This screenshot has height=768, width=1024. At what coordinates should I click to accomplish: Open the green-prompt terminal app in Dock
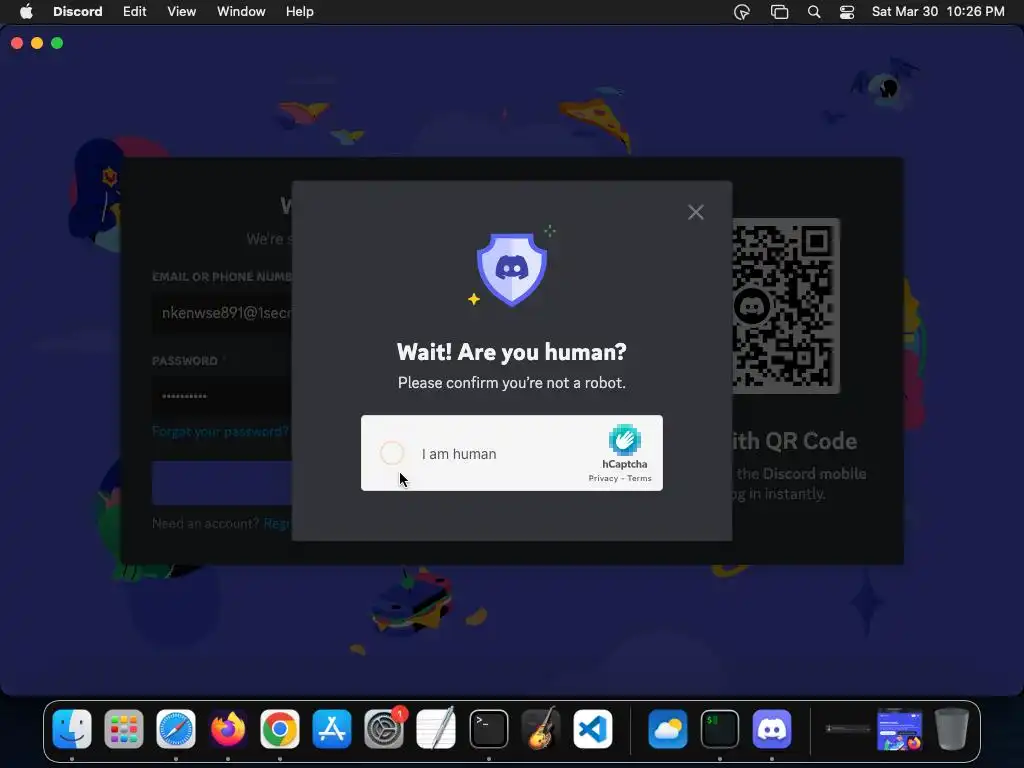tap(720, 729)
